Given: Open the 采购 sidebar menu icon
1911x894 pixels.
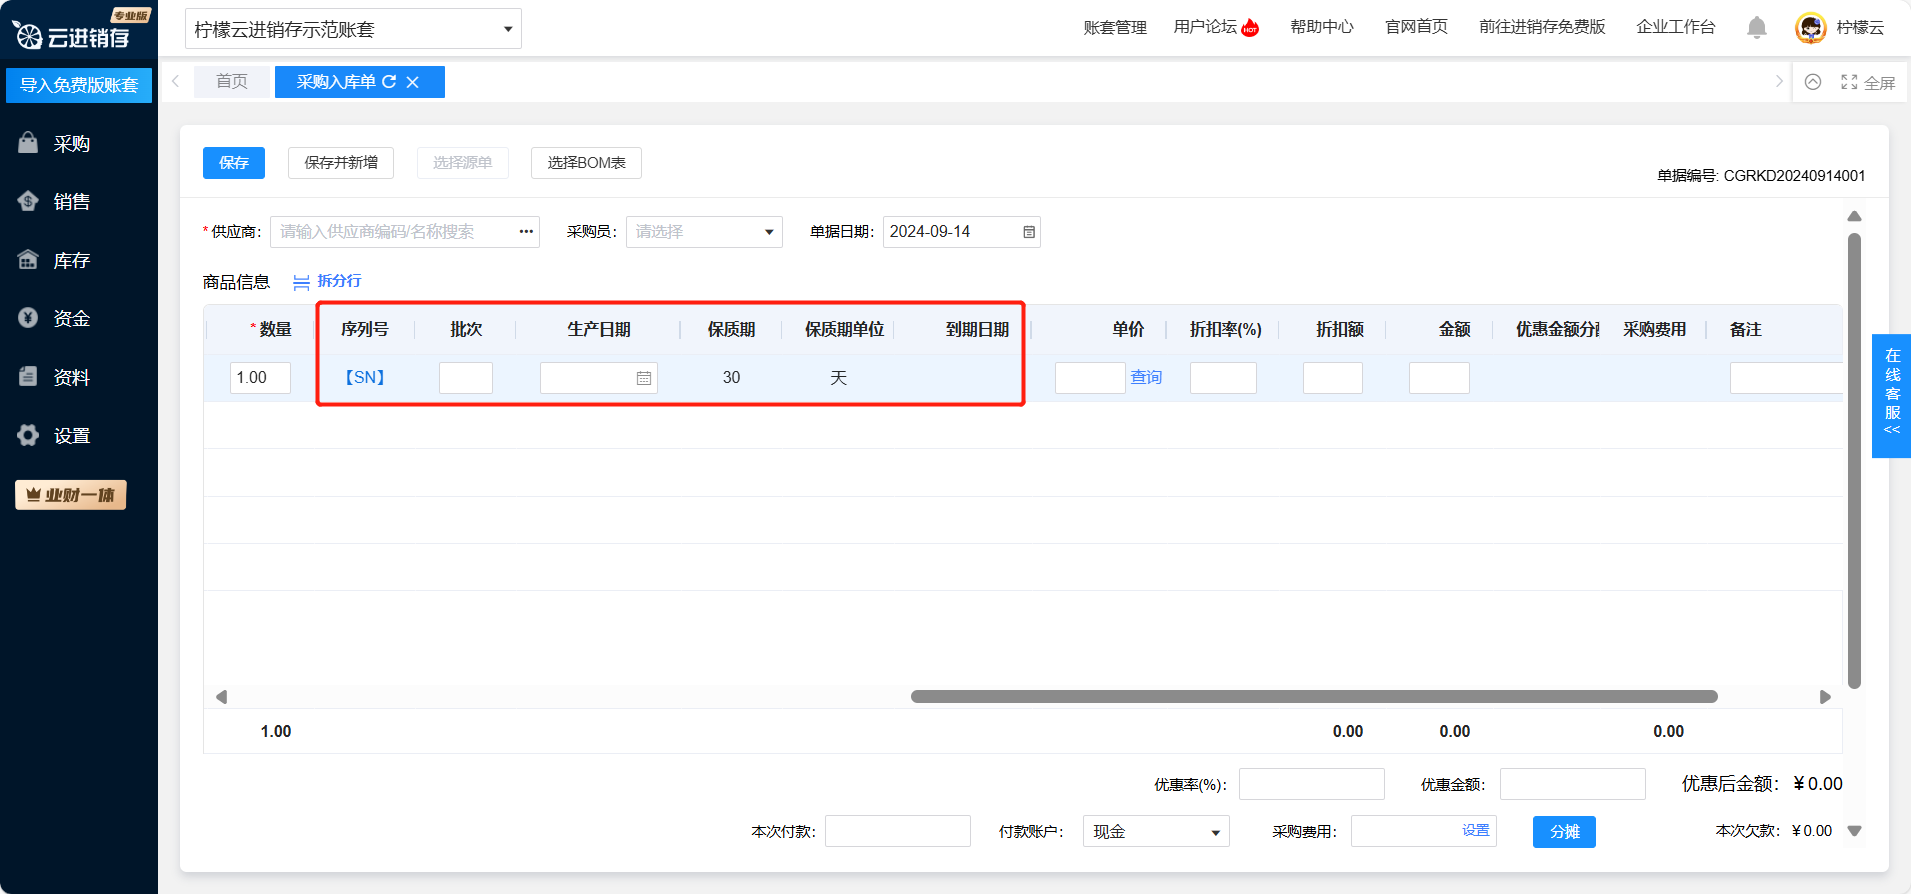Looking at the screenshot, I should [28, 143].
